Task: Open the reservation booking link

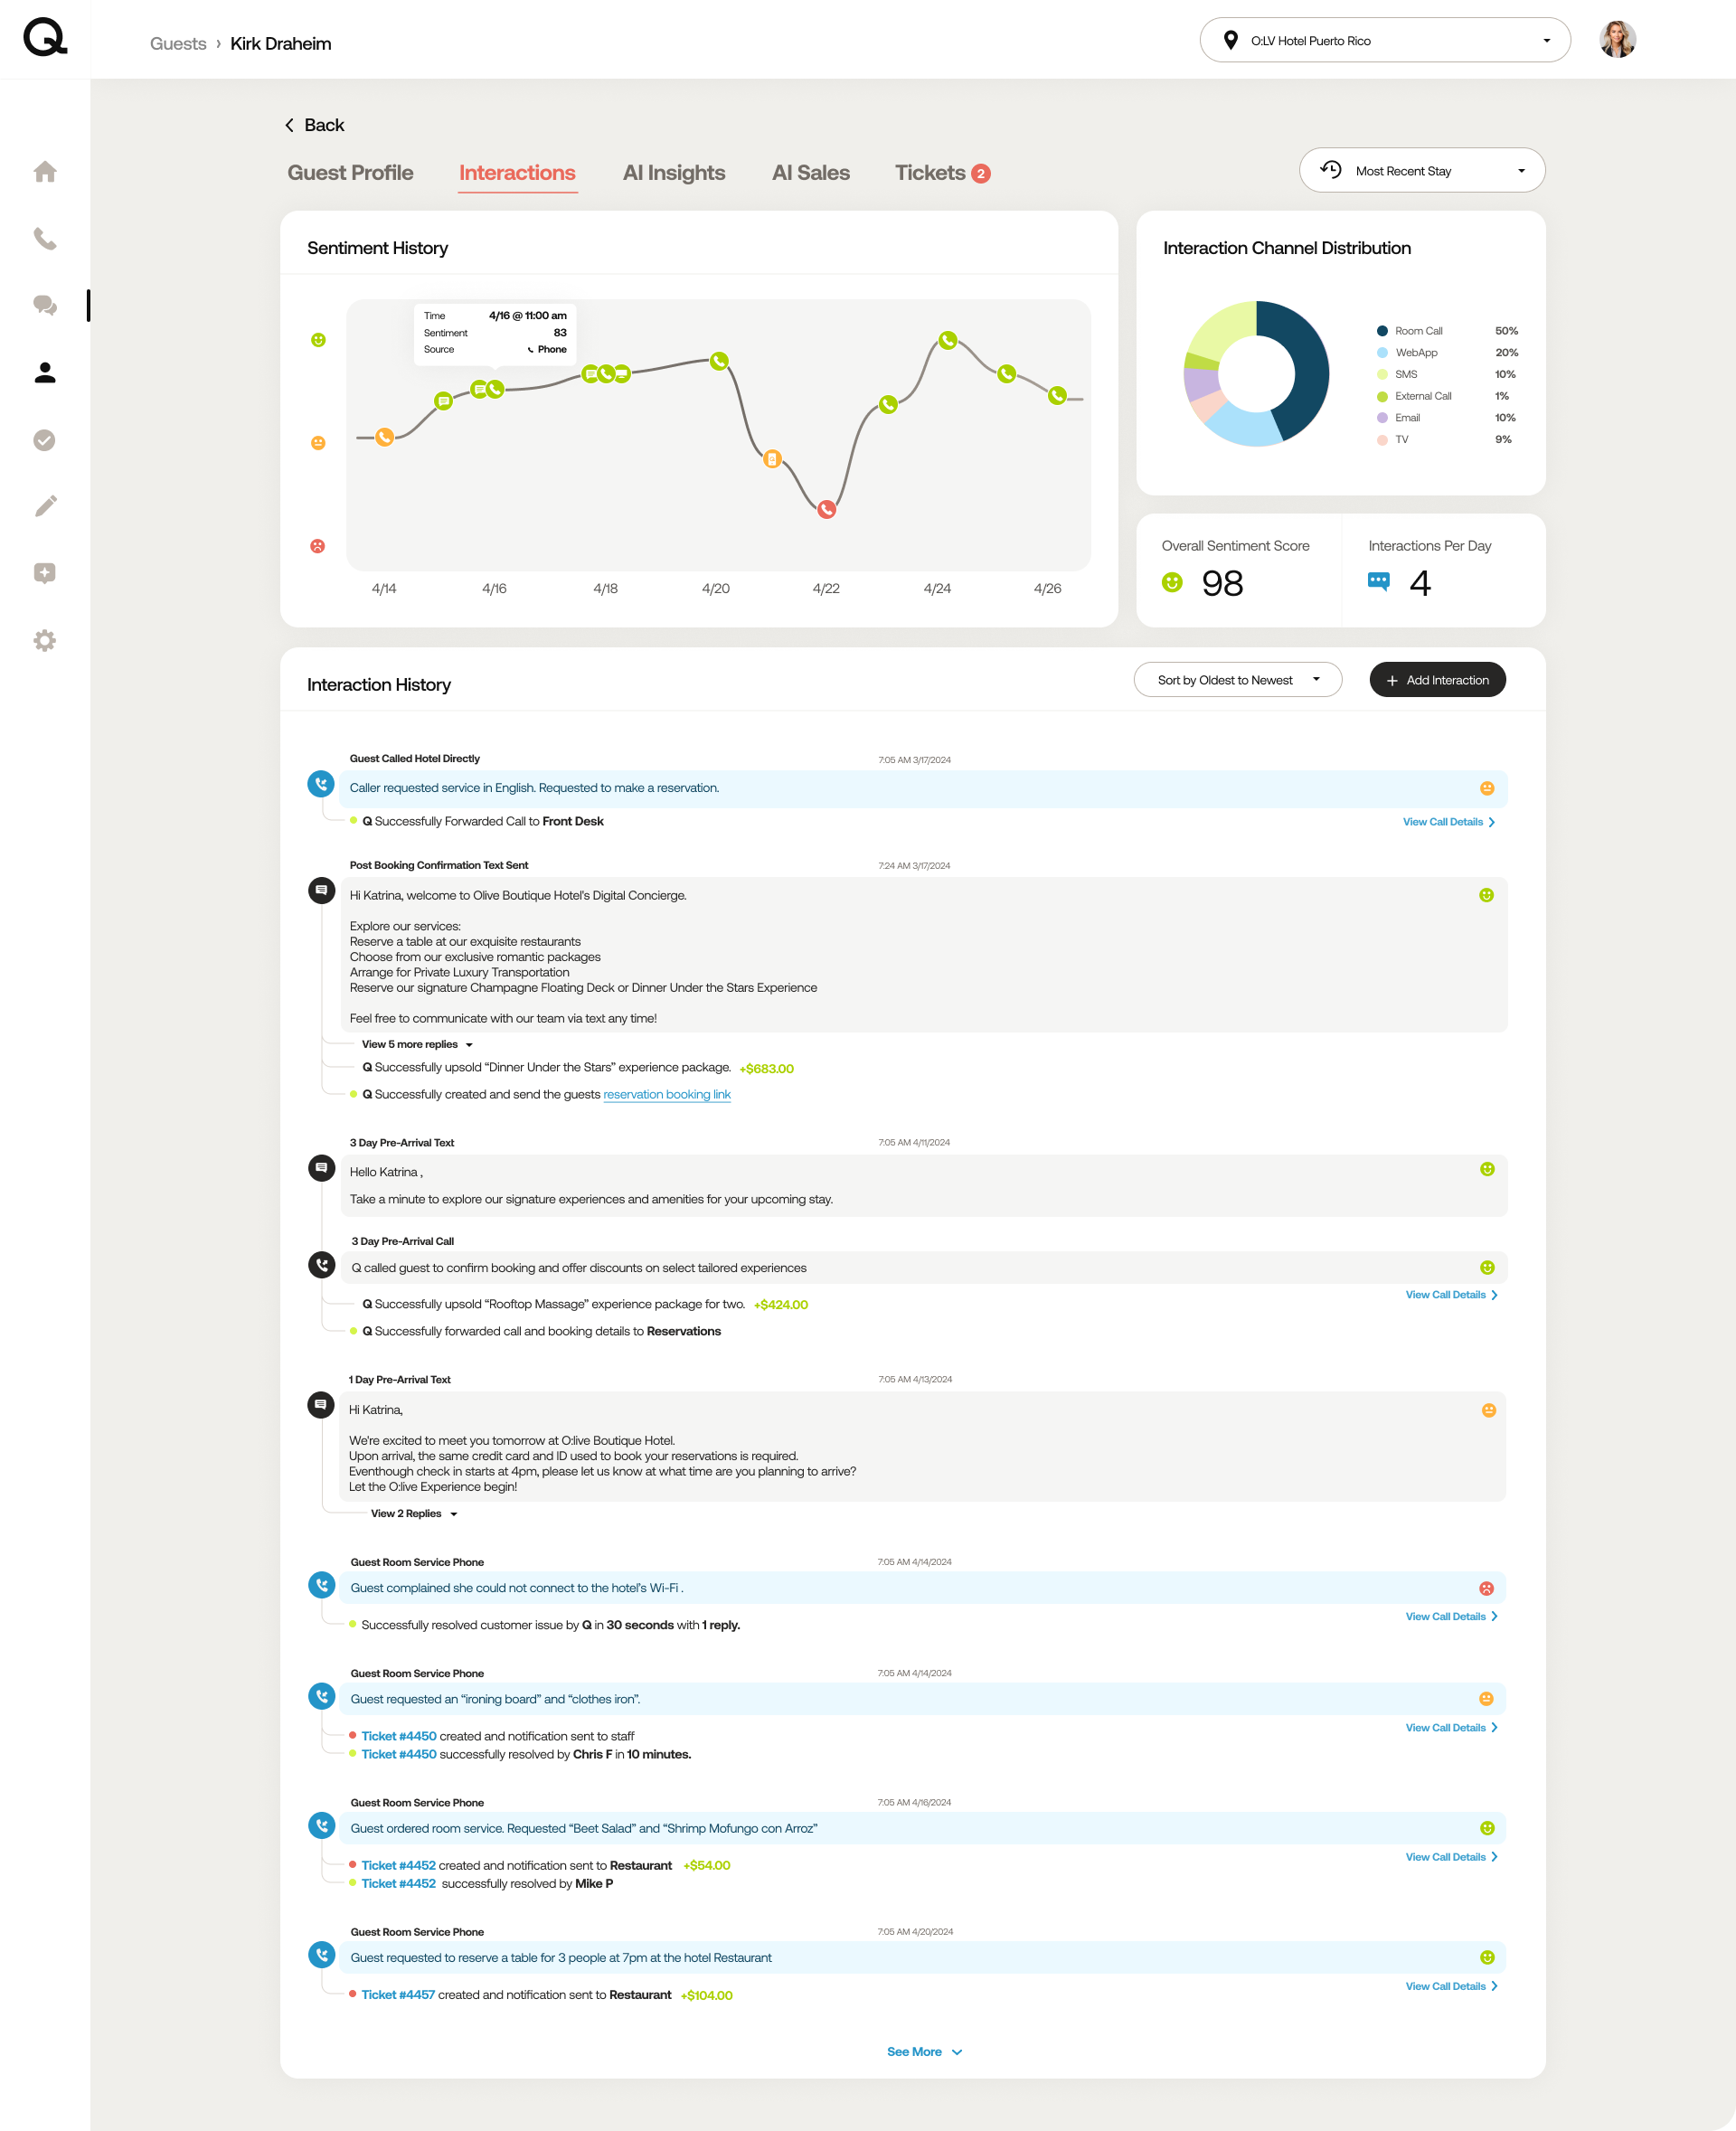Action: point(666,1094)
